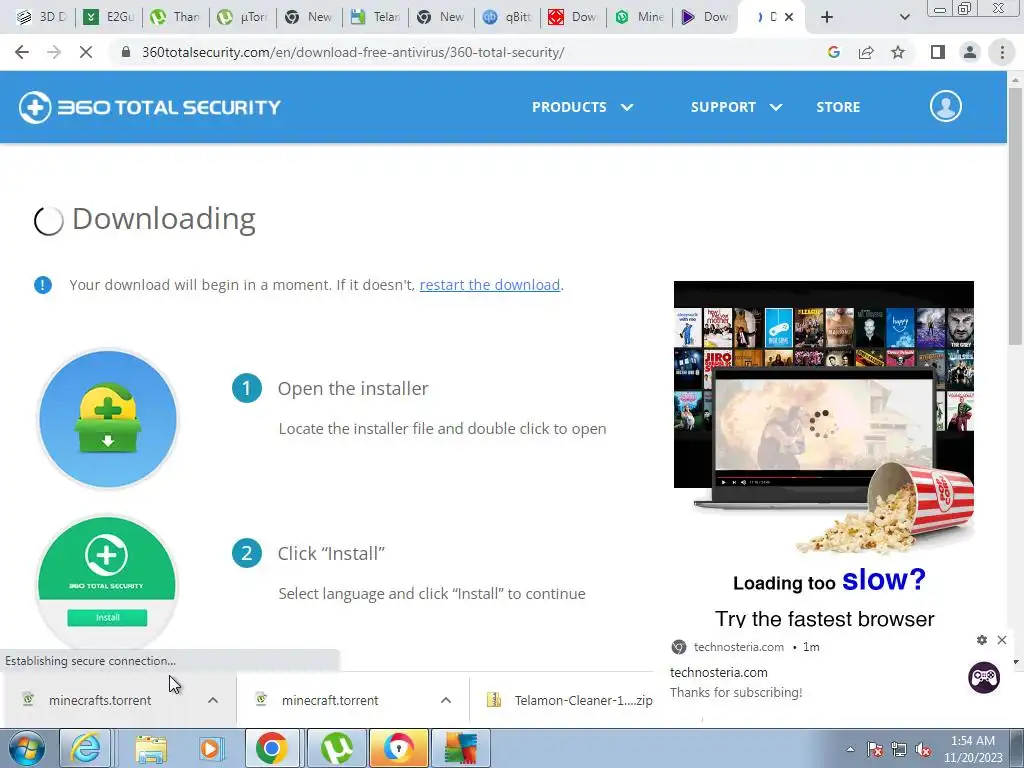Open Chrome three-dot menu

click(1002, 52)
